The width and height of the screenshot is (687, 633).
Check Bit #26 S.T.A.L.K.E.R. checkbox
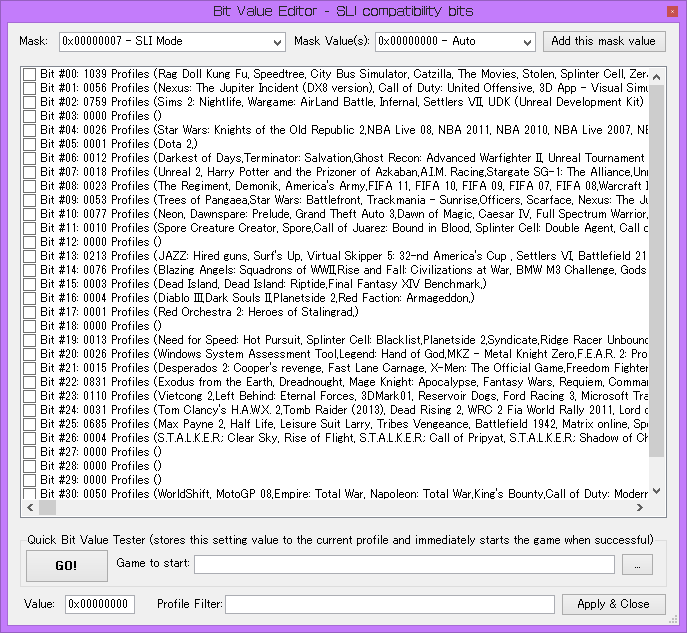tap(29, 439)
